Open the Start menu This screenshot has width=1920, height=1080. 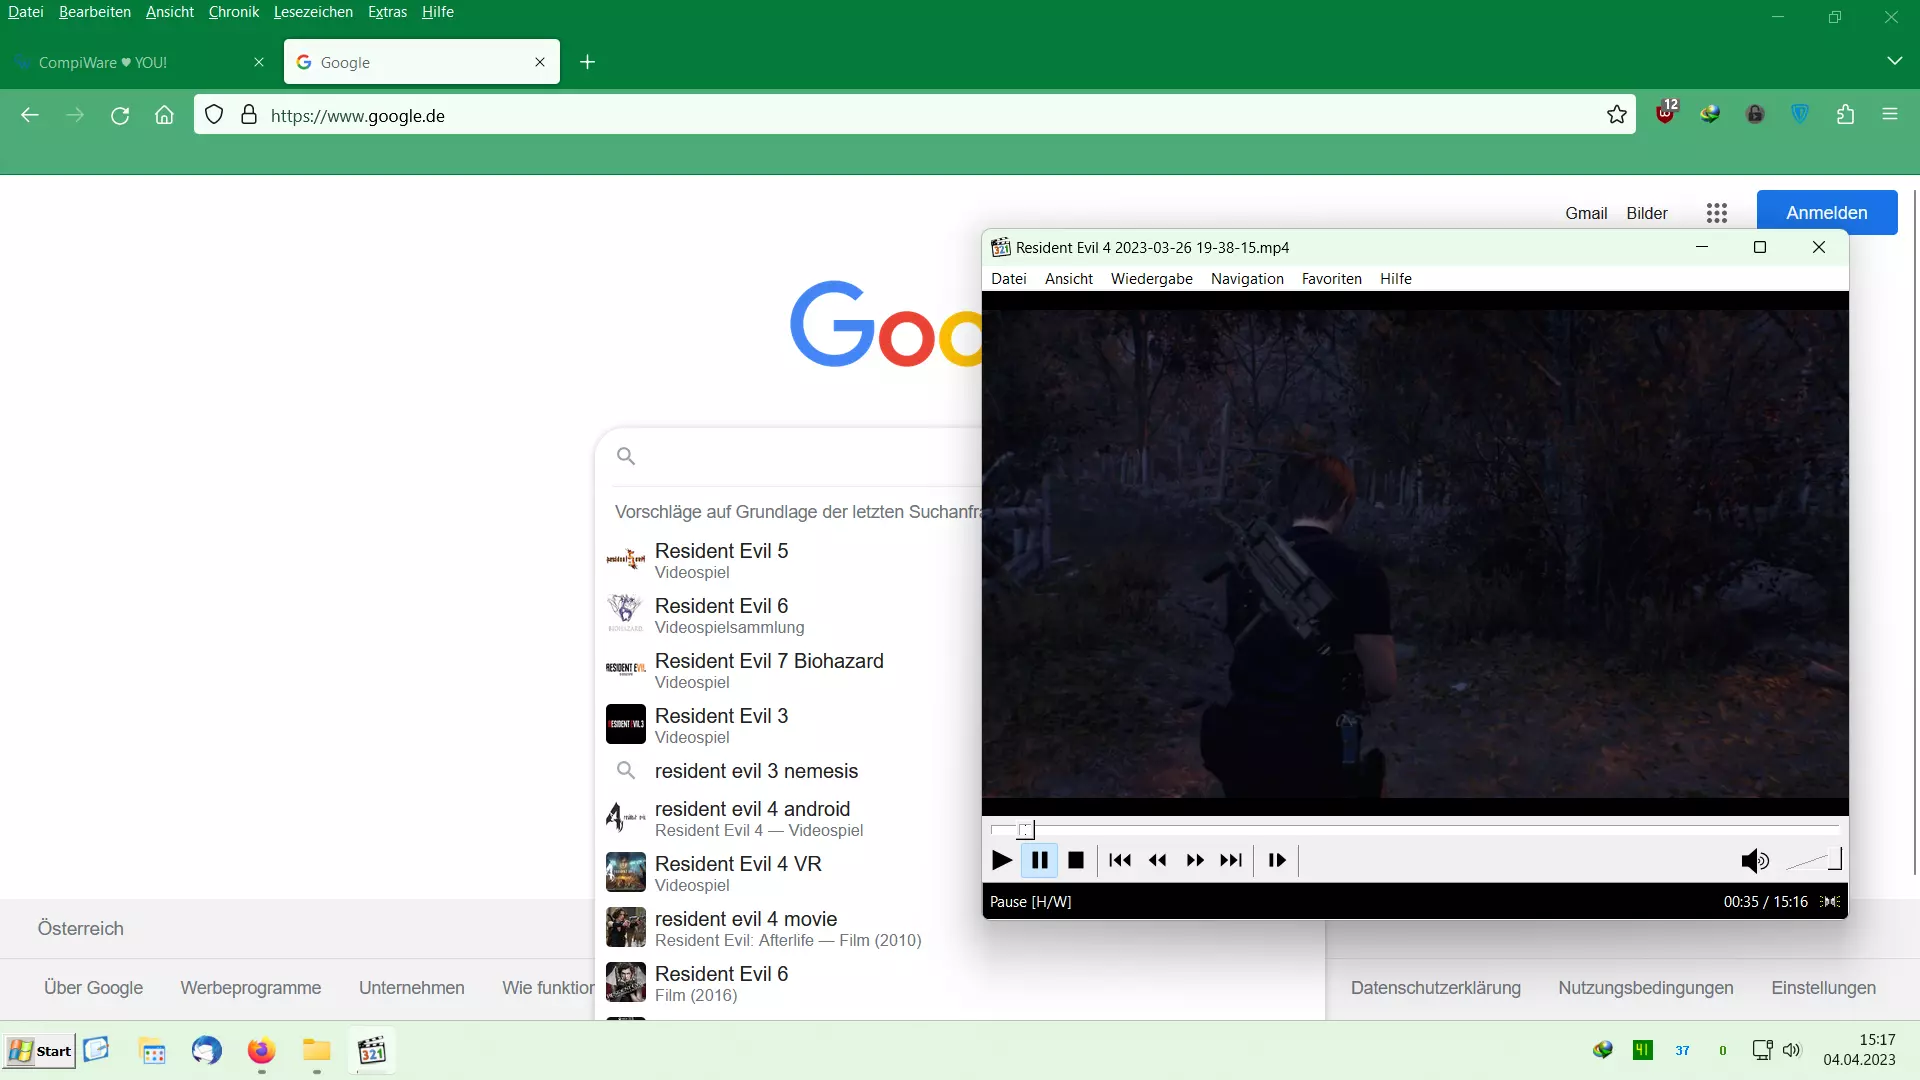tap(39, 1051)
